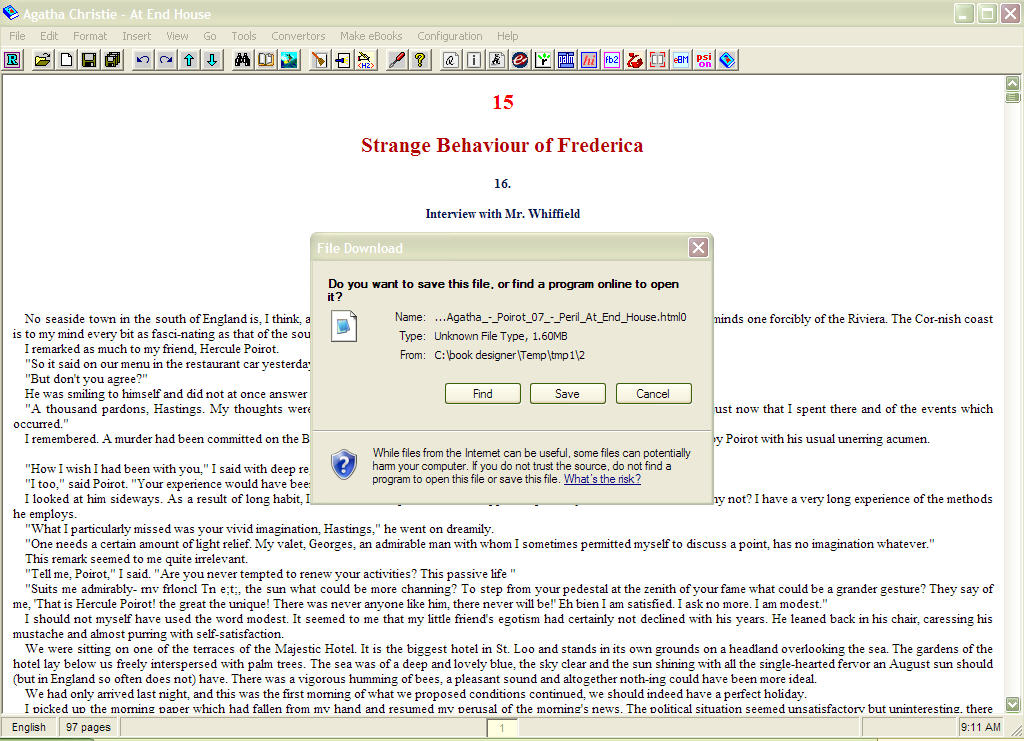Open the Edit menu

pyautogui.click(x=49, y=36)
